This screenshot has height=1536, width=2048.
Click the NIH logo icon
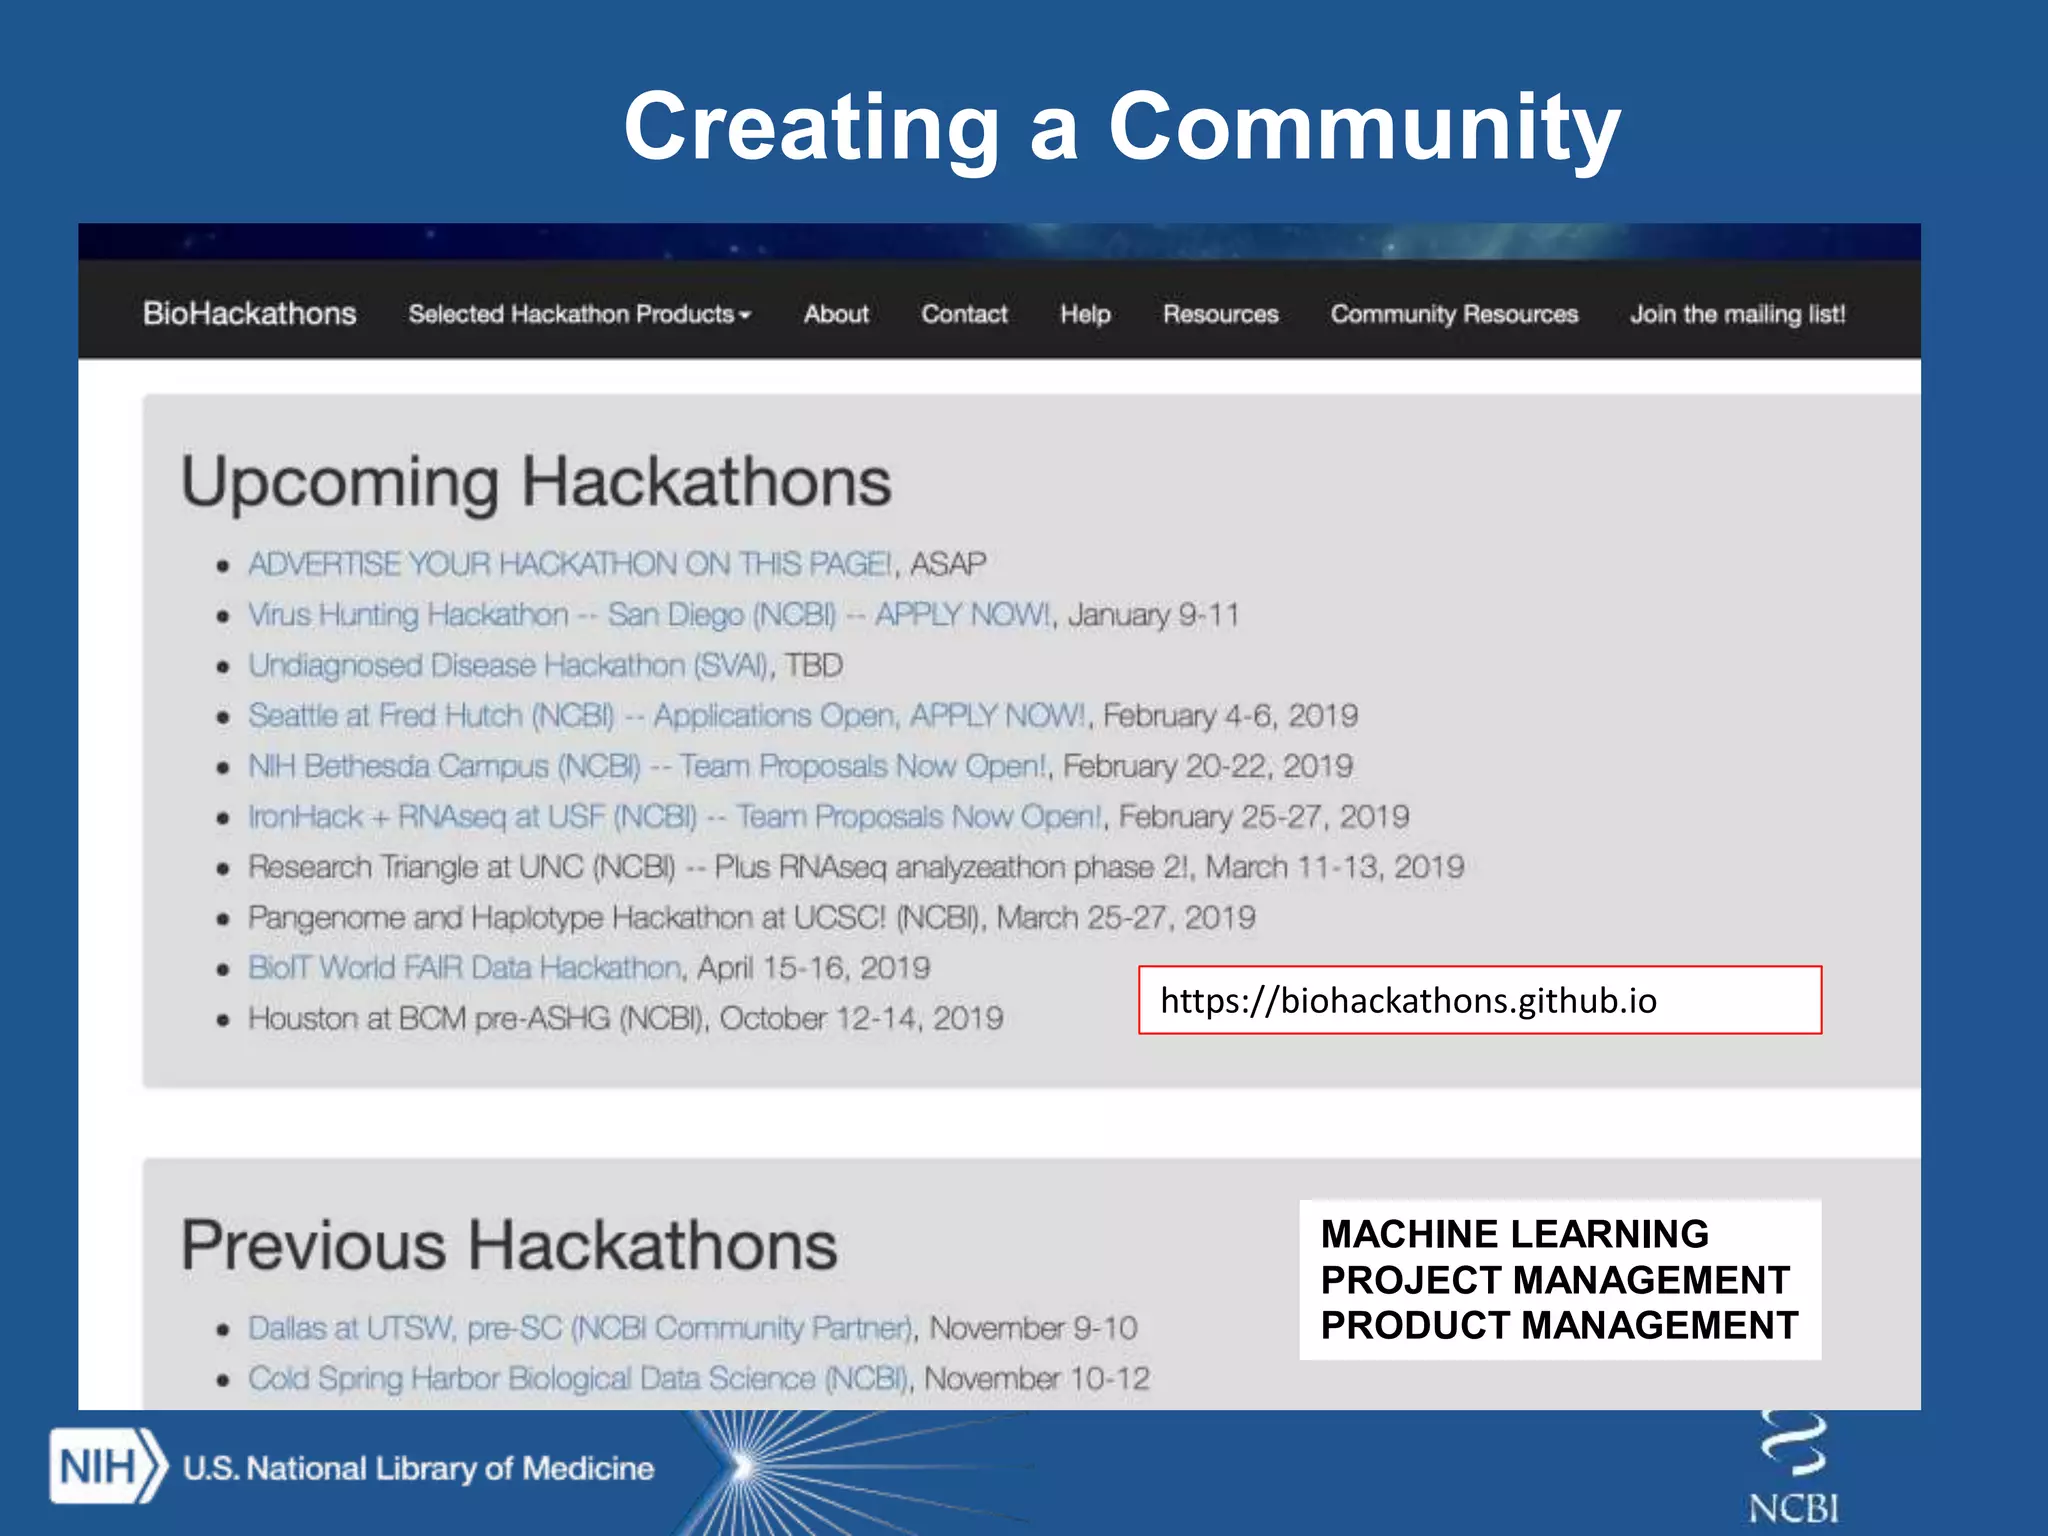pyautogui.click(x=107, y=1467)
